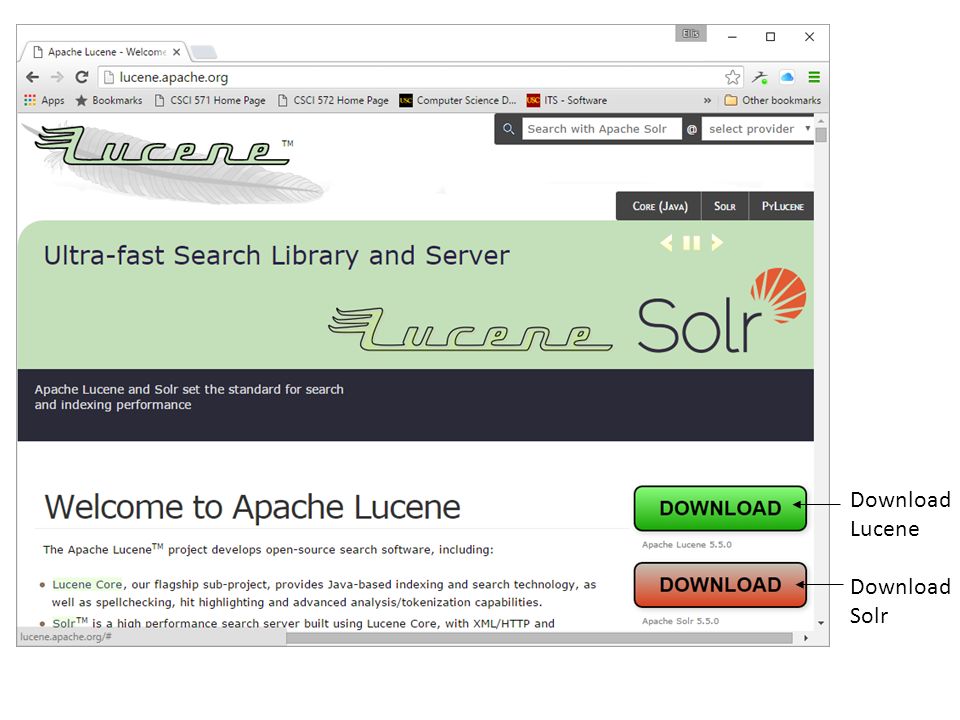Click the blue cloud extension icon
This screenshot has height=720, width=960.
(787, 77)
